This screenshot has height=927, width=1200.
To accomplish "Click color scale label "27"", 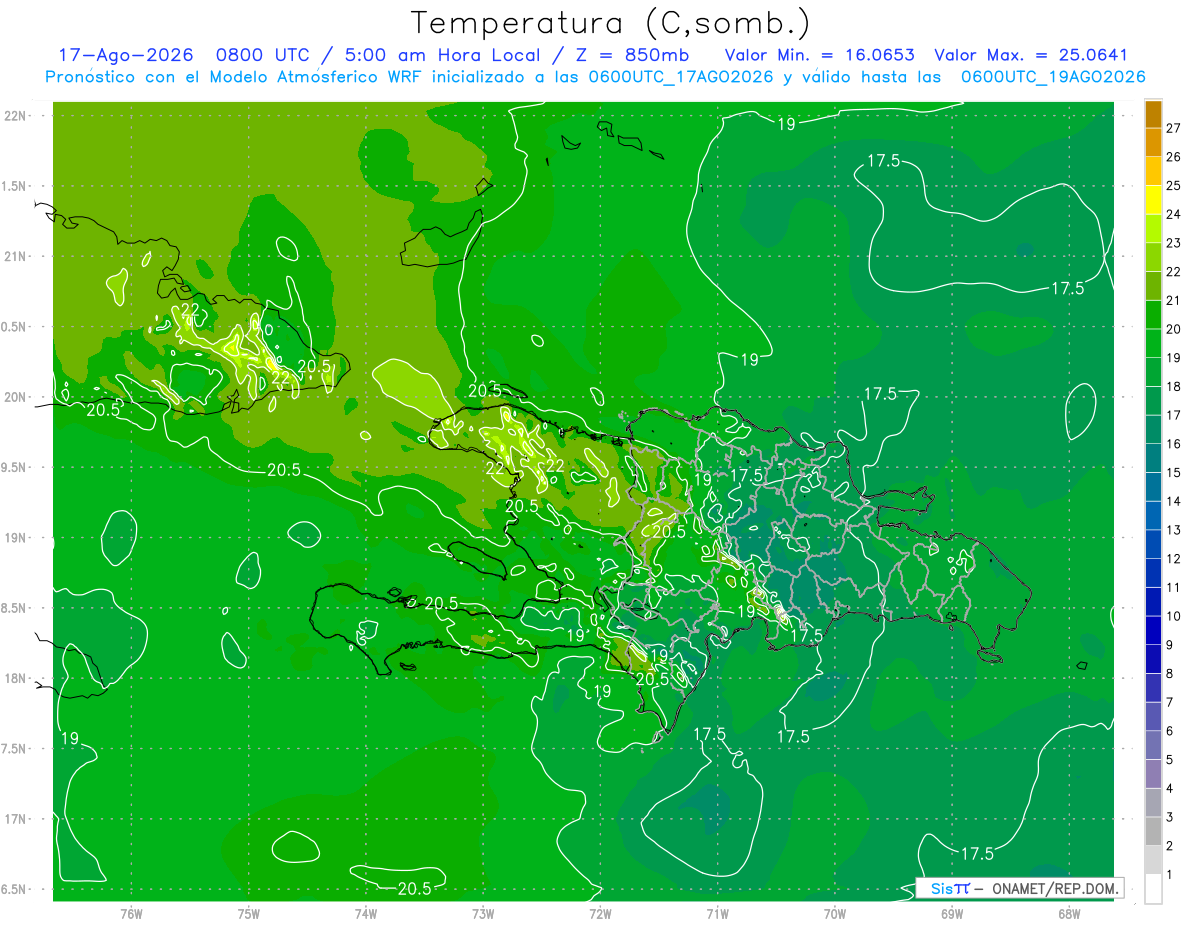I will (1174, 128).
